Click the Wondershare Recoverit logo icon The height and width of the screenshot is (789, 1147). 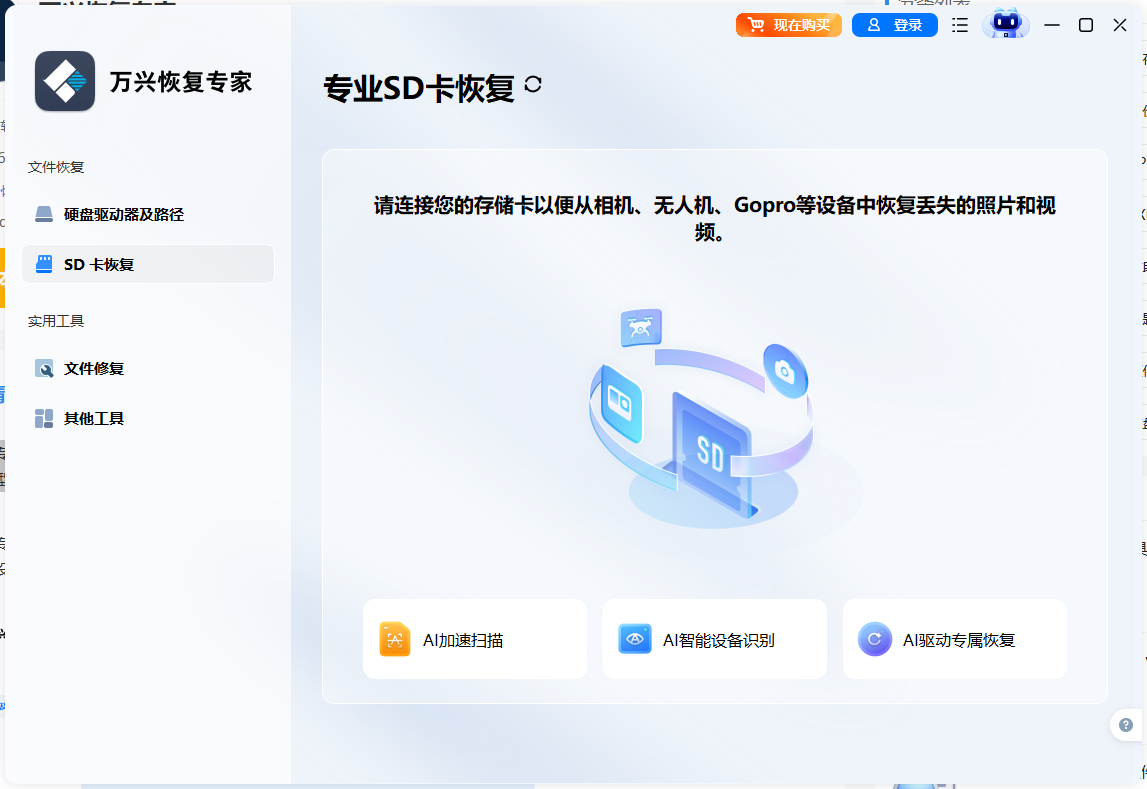pos(65,81)
